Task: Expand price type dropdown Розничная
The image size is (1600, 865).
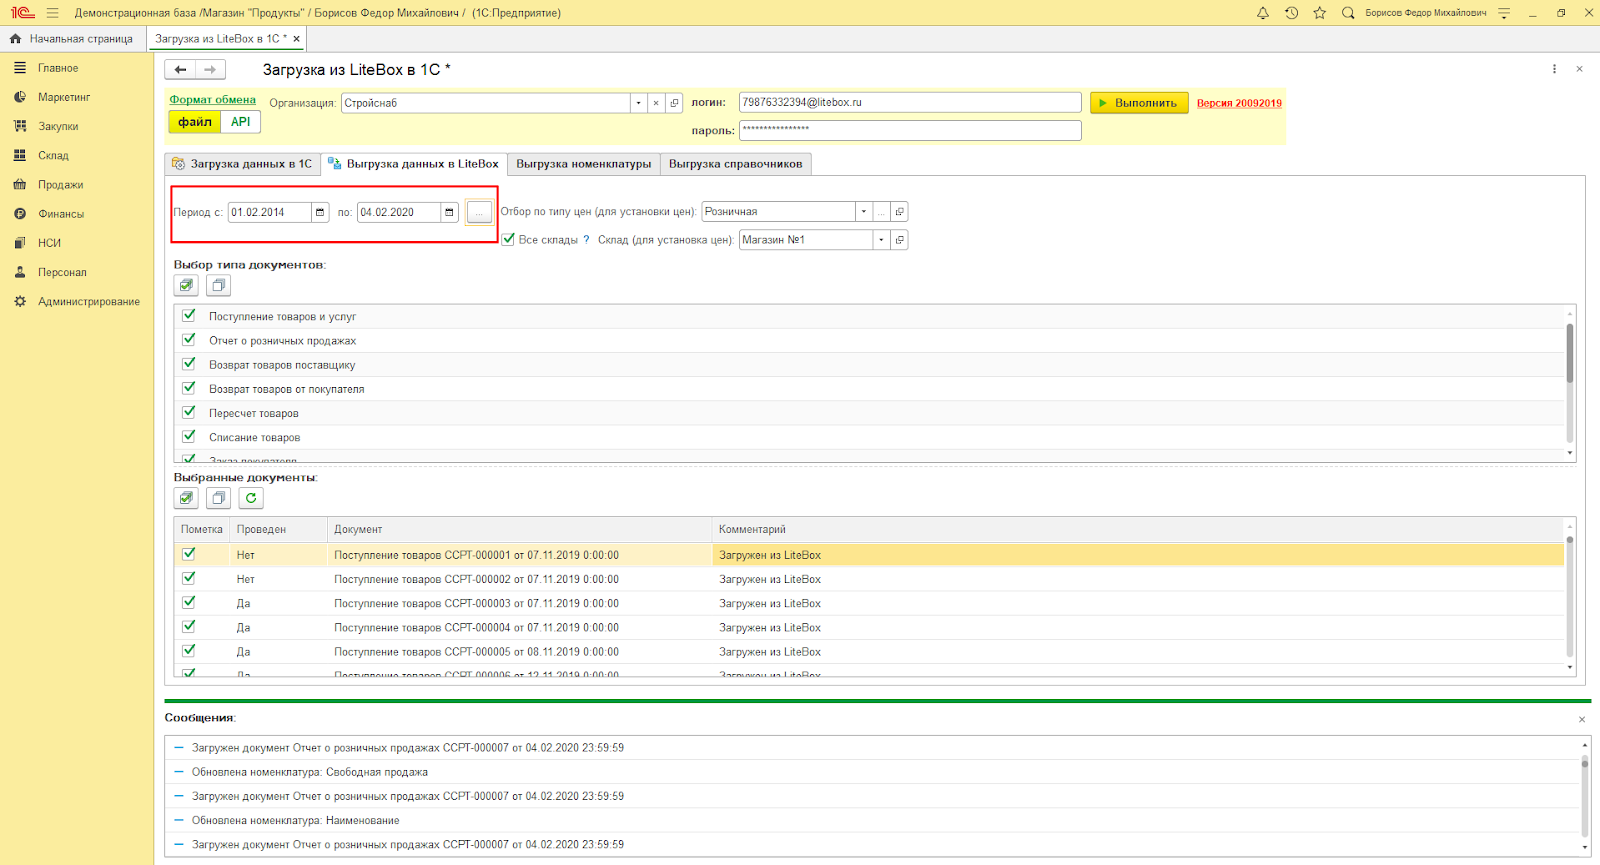Action: coord(864,212)
